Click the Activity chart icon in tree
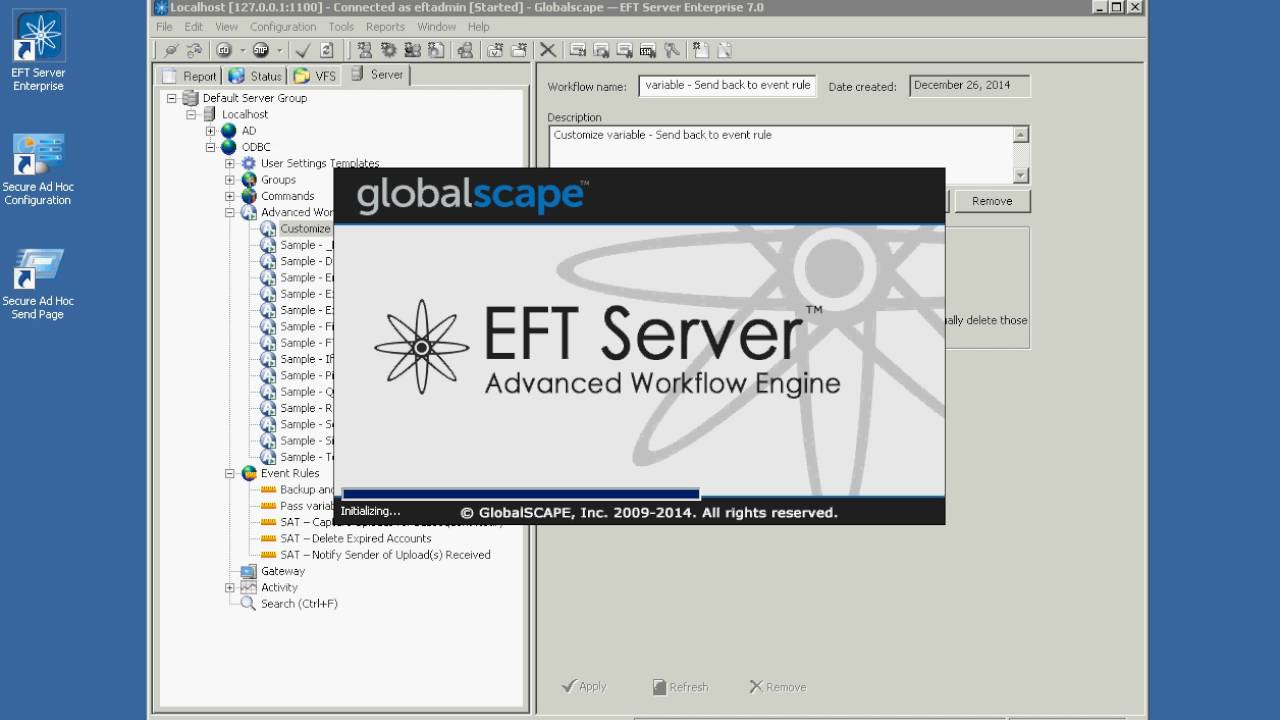 248,587
